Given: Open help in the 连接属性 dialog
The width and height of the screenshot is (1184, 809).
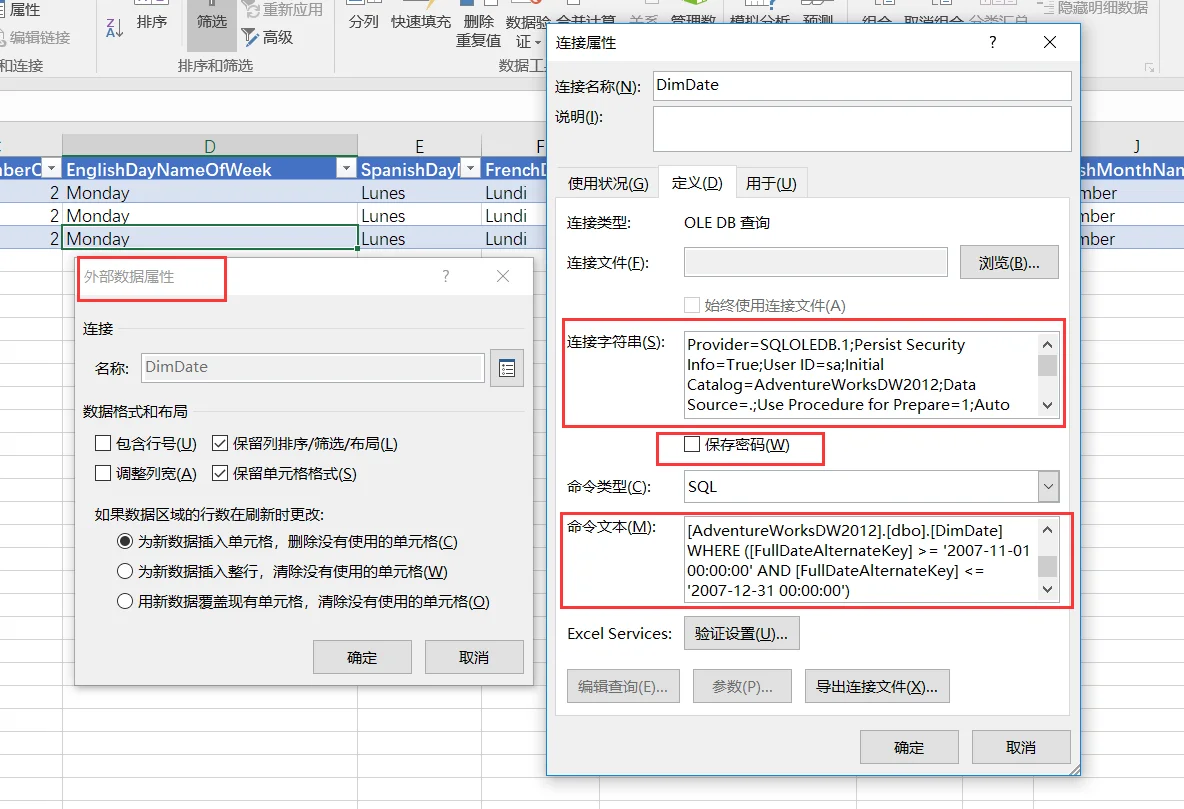Looking at the screenshot, I should (992, 42).
